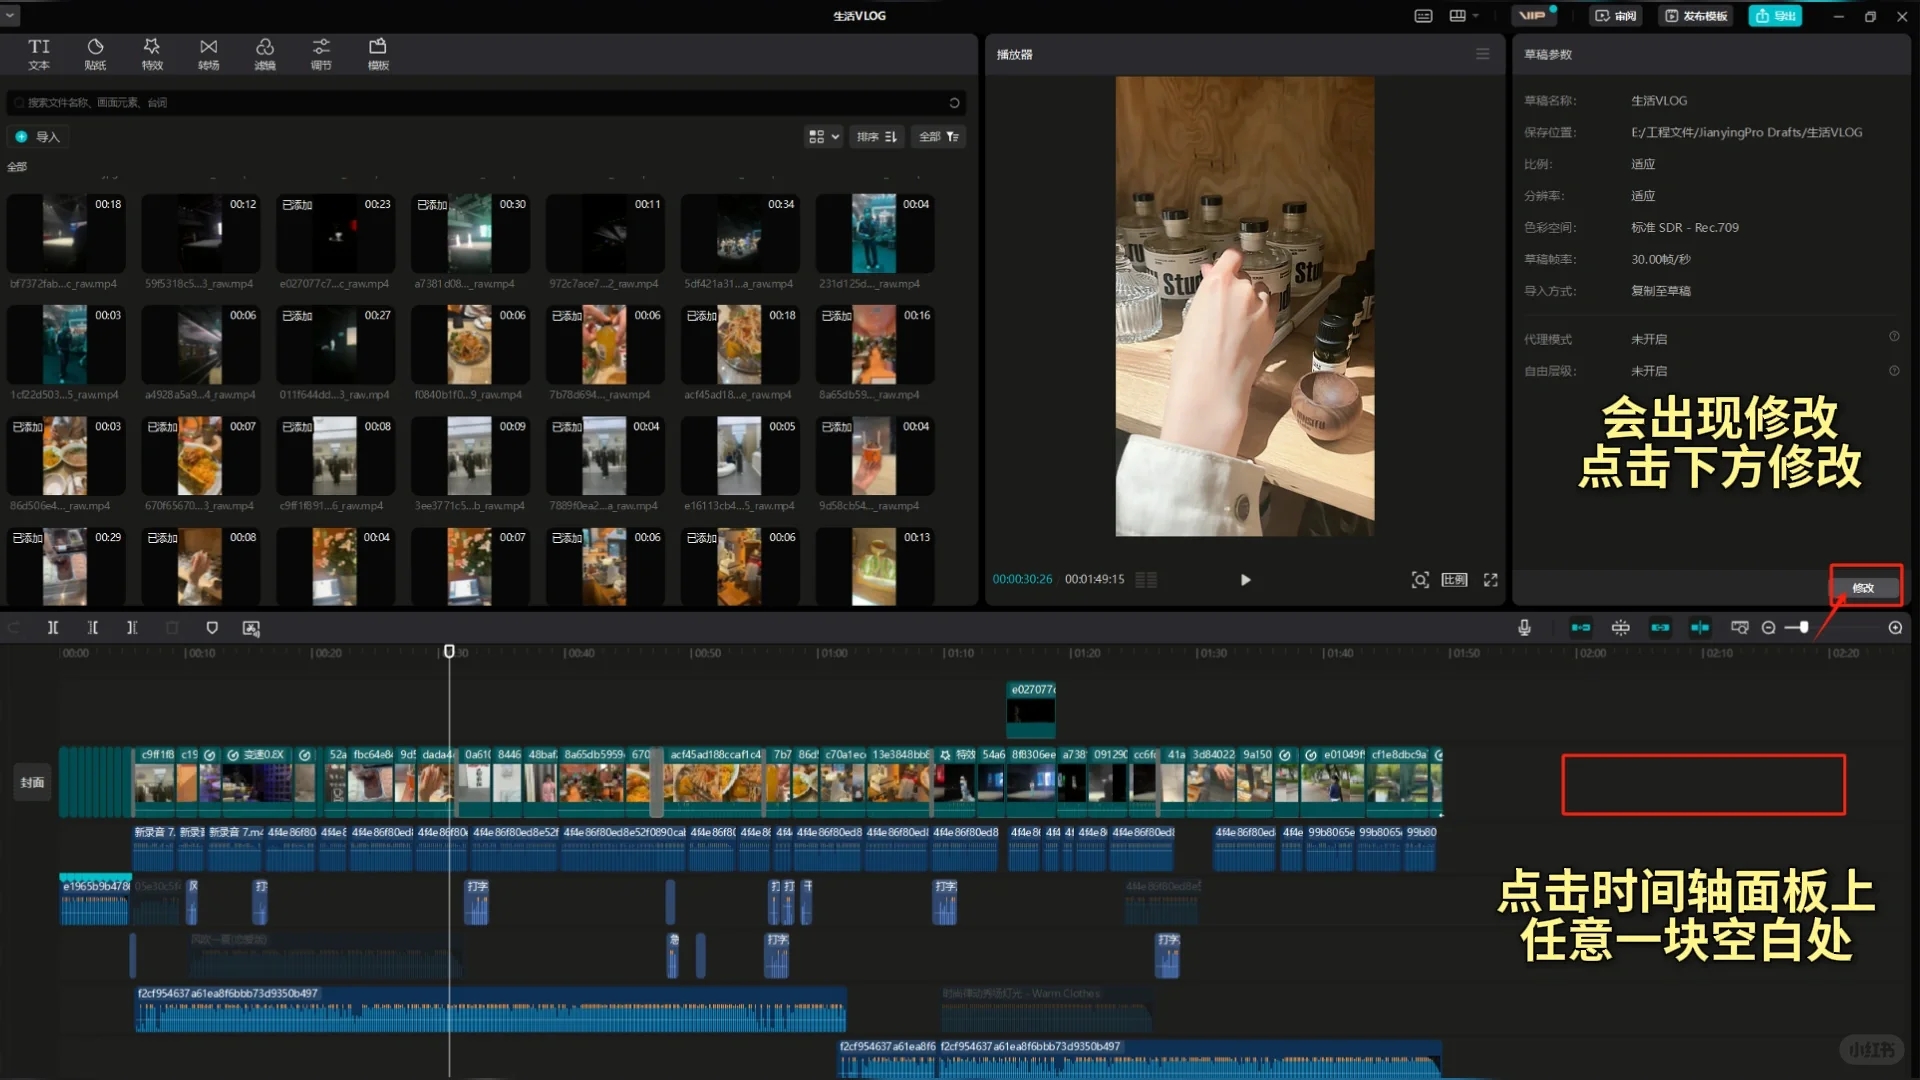This screenshot has width=1920, height=1080.
Task: Click the 审阅 review button
Action: pos(1615,16)
